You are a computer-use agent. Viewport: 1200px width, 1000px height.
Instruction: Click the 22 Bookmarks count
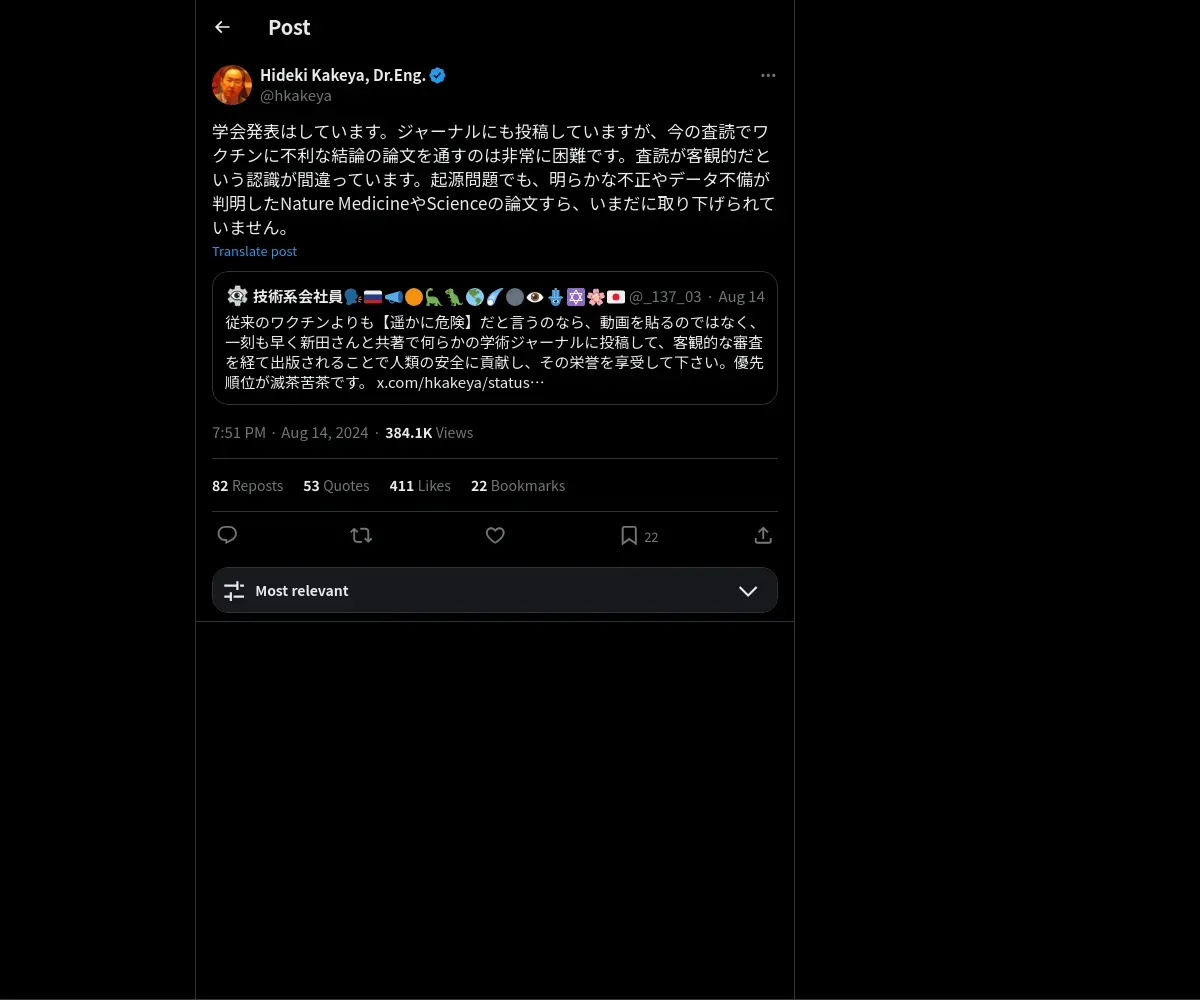tap(518, 485)
